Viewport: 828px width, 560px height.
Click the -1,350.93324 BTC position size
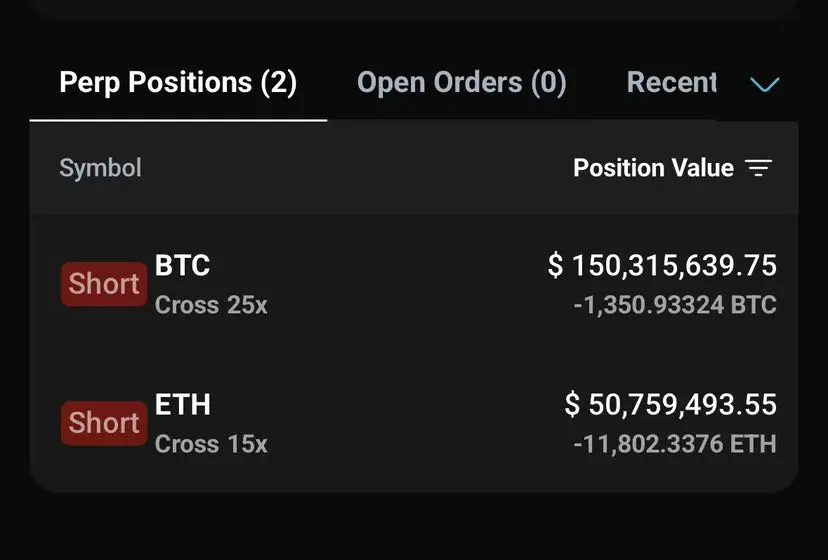click(x=675, y=305)
